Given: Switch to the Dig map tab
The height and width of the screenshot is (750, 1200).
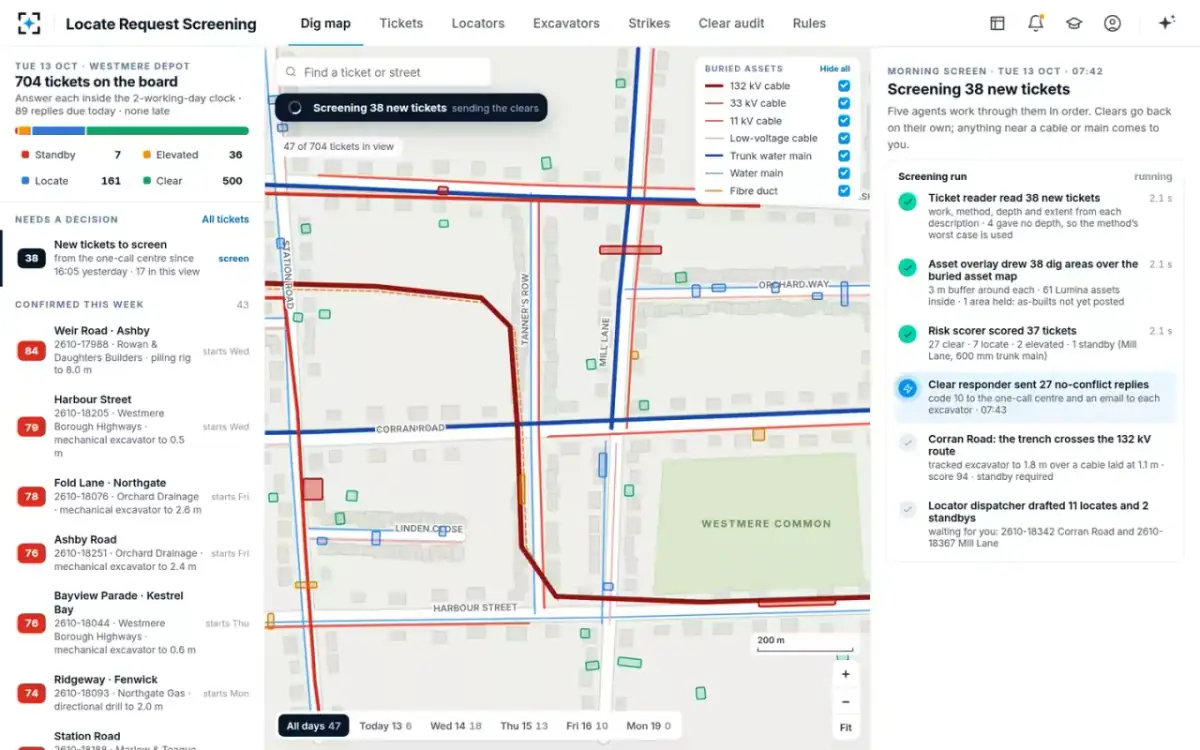Looking at the screenshot, I should click(325, 23).
